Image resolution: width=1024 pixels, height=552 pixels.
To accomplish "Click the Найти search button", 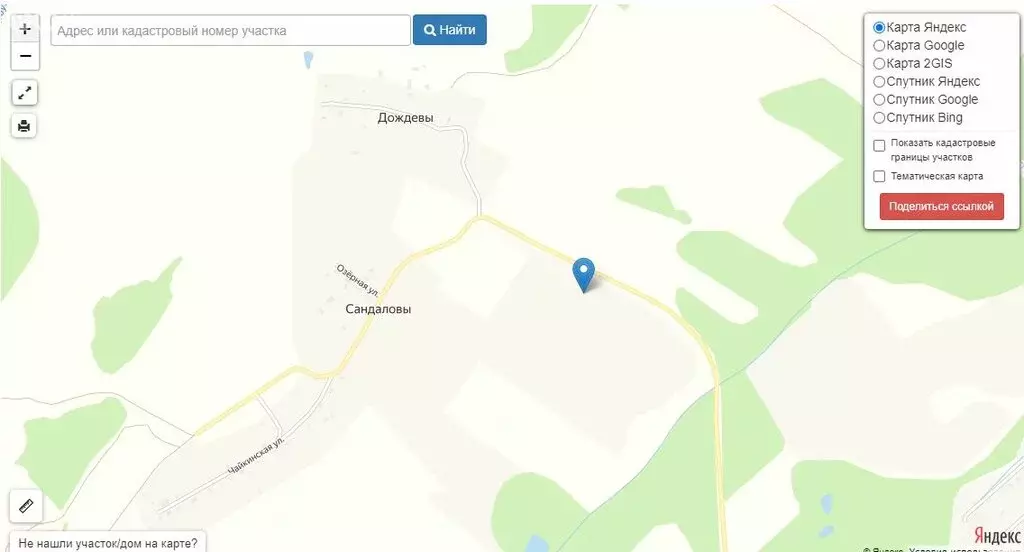I will [x=449, y=30].
